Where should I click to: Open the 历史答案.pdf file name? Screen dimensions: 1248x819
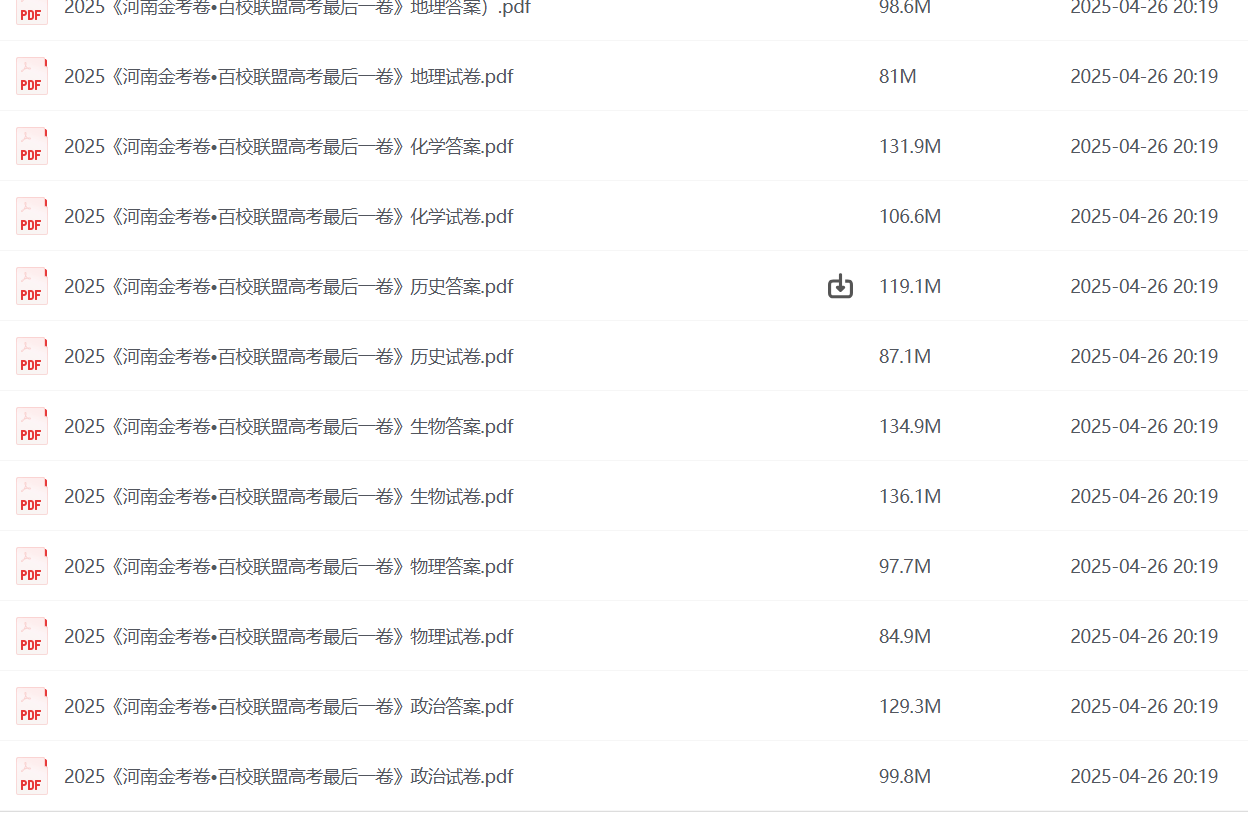288,287
